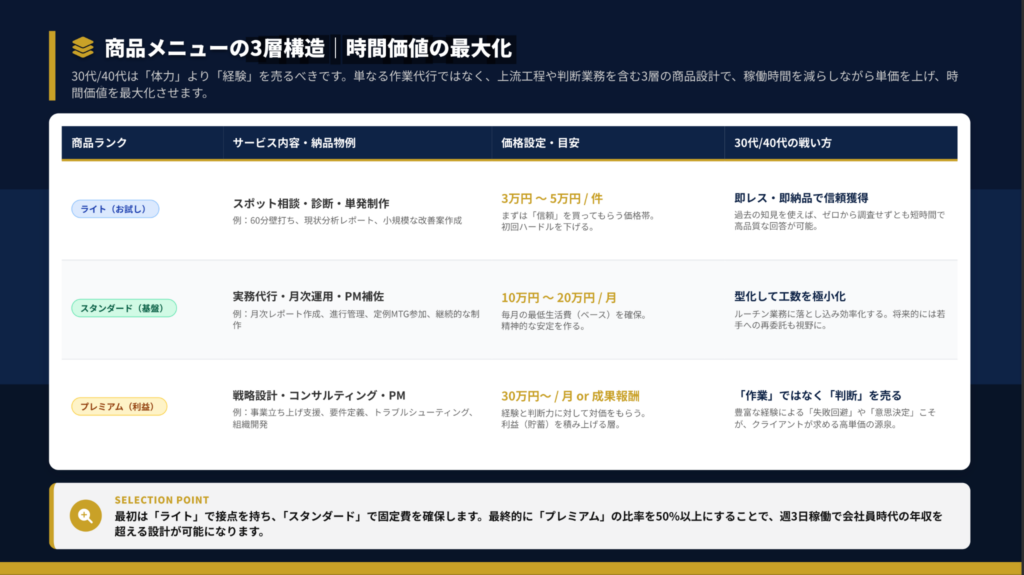Open the 実務代行・月次運用・PM補佐 service heading
The height and width of the screenshot is (575, 1024).
[x=308, y=297]
